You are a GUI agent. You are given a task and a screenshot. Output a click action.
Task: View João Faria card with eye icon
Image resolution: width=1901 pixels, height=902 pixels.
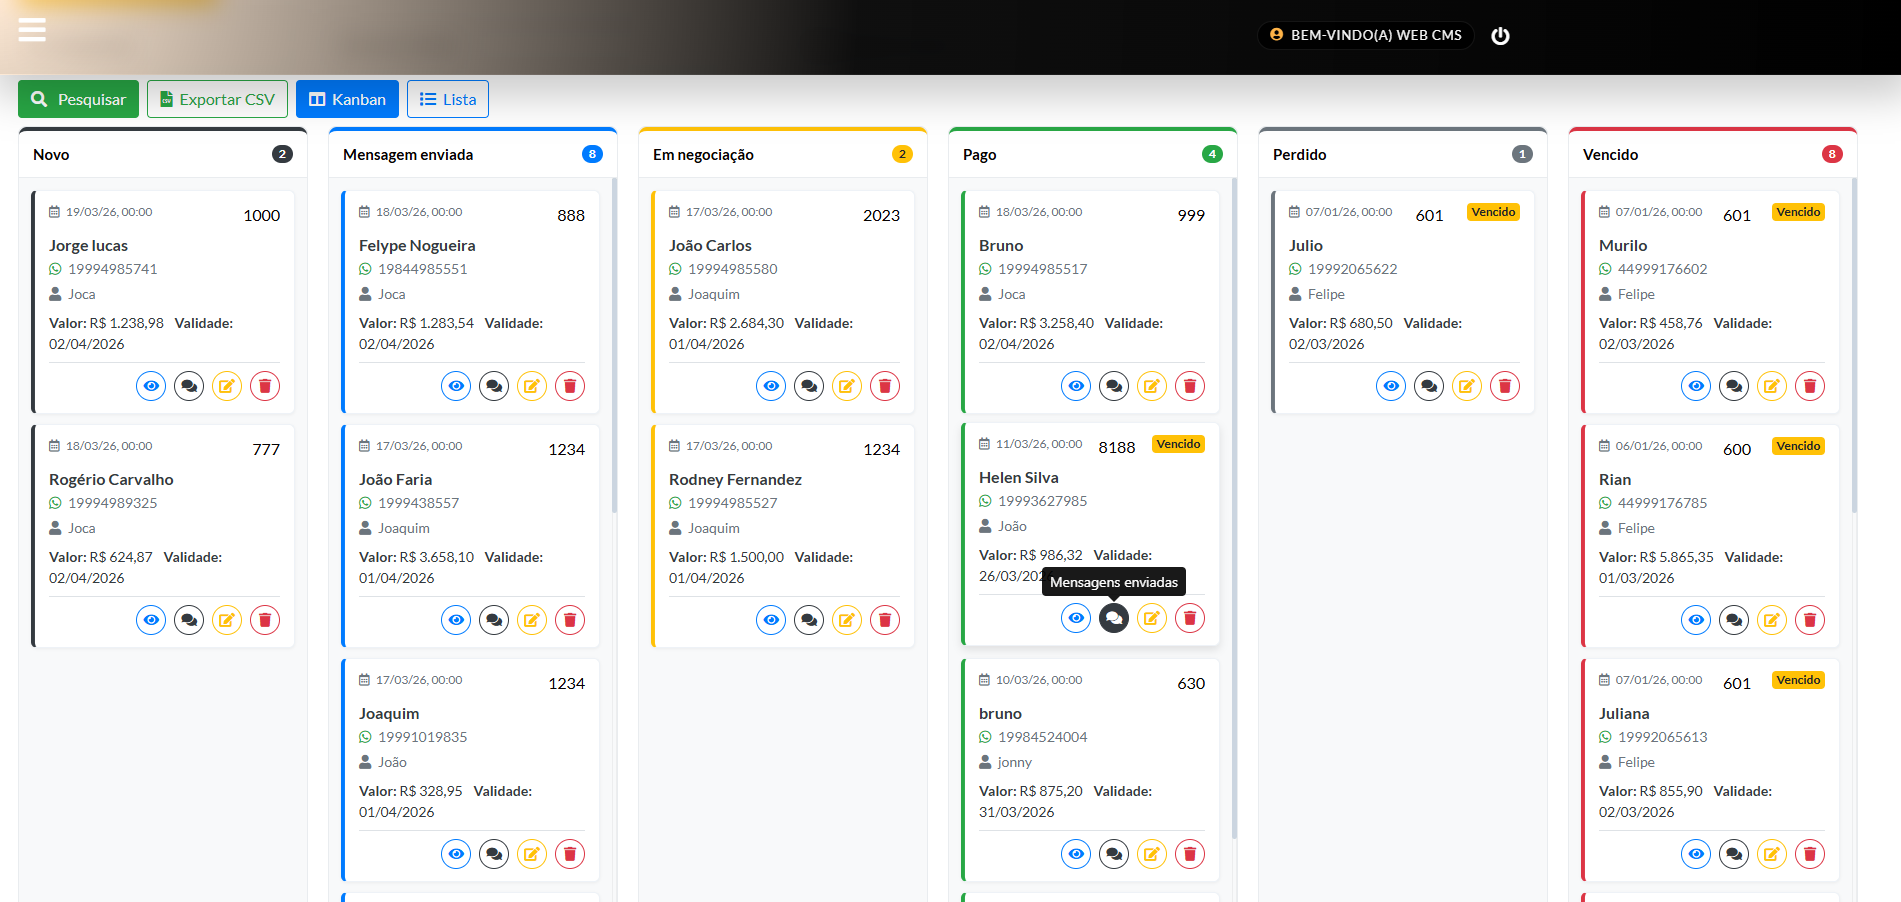coord(456,620)
